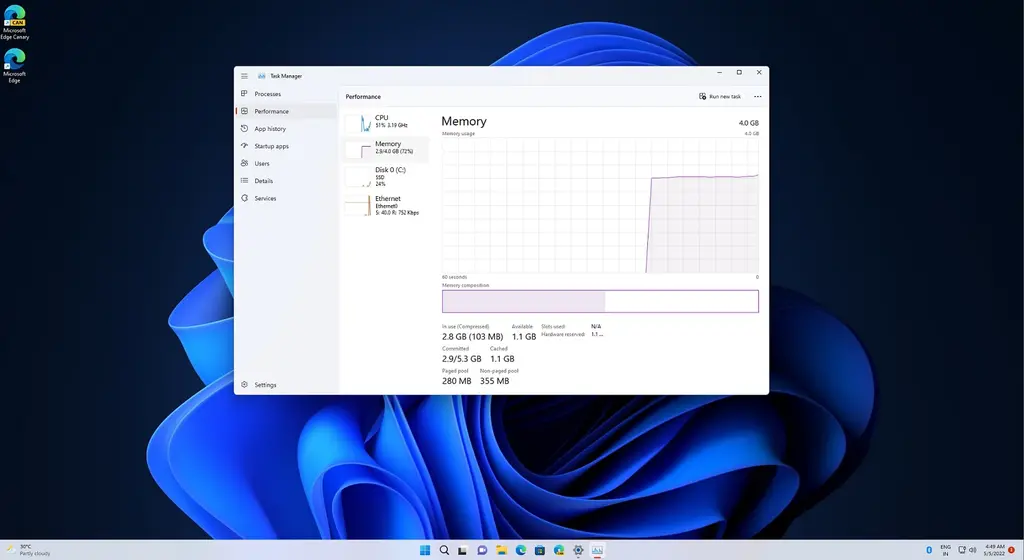Open the taskbar Search icon
Viewport: 1024px width, 560px height.
click(443, 550)
